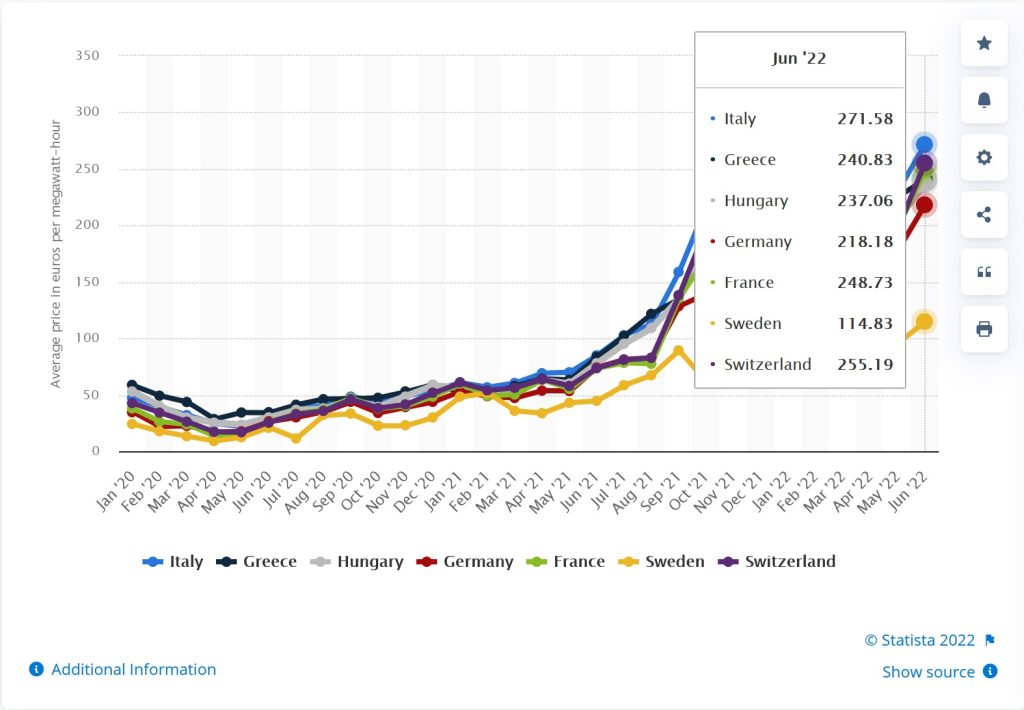Open chart settings gear icon
Image resolution: width=1024 pixels, height=710 pixels.
[984, 157]
